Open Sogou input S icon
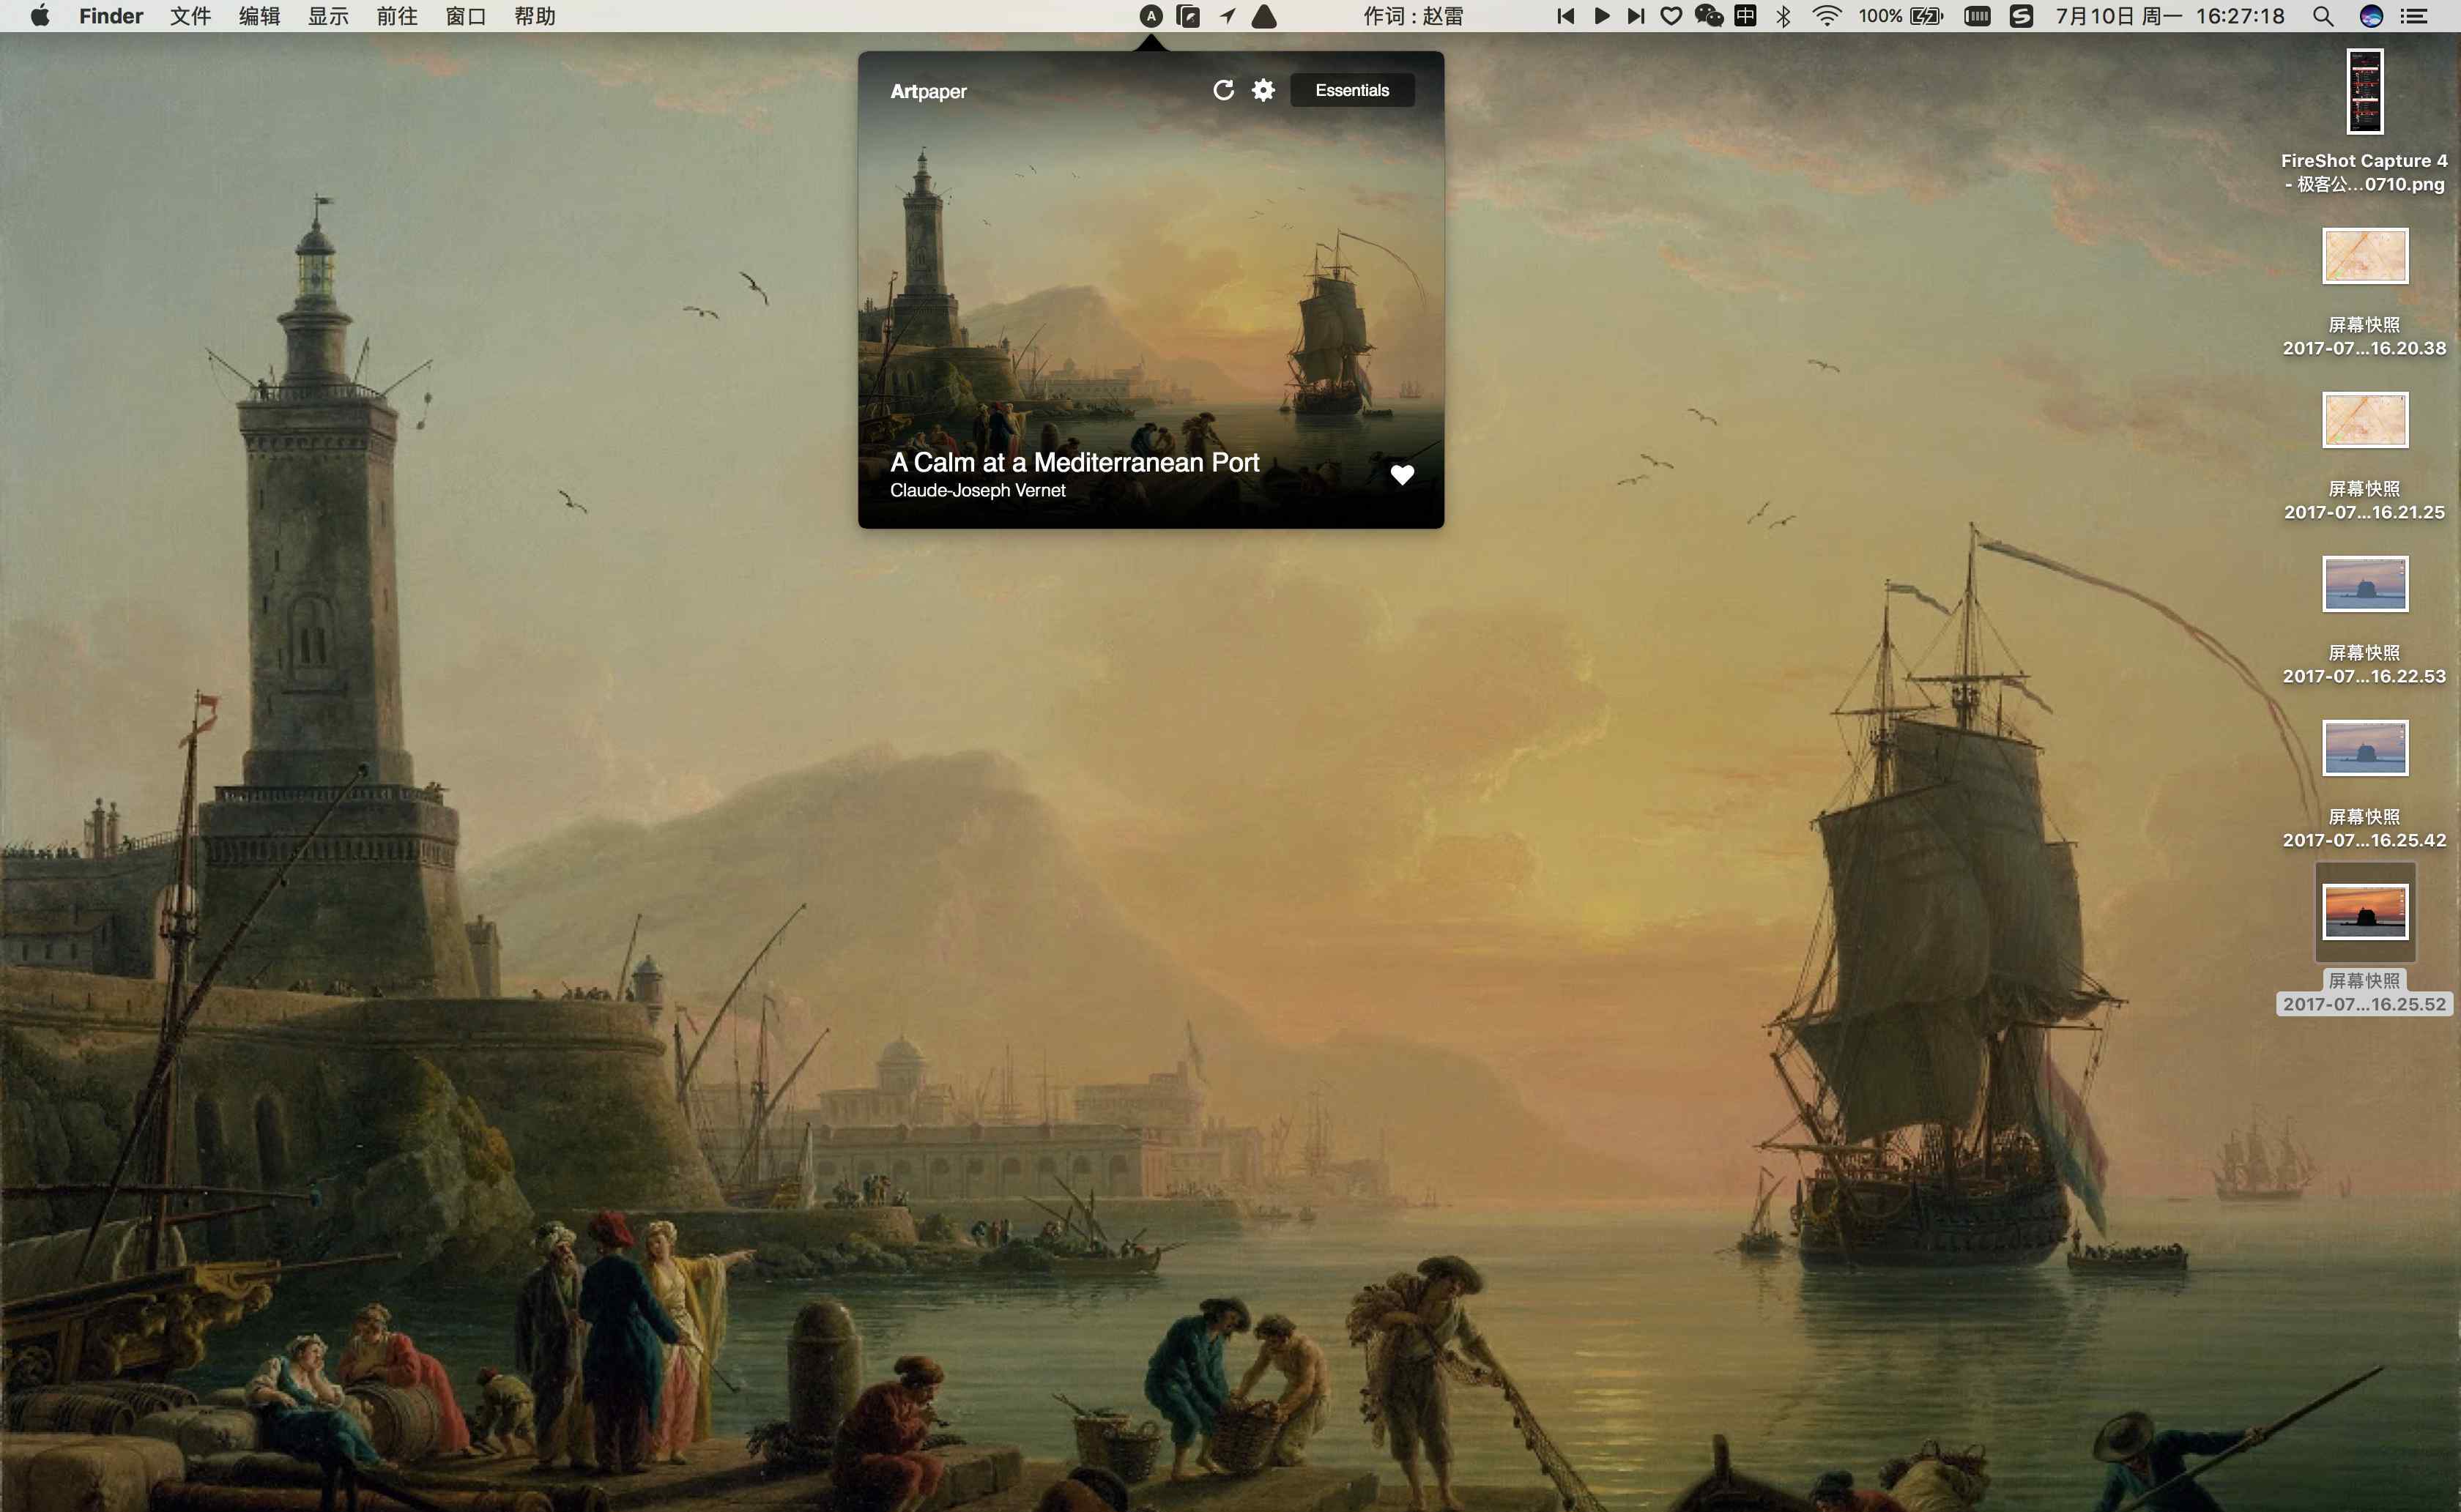2461x1512 pixels. 2021,16
